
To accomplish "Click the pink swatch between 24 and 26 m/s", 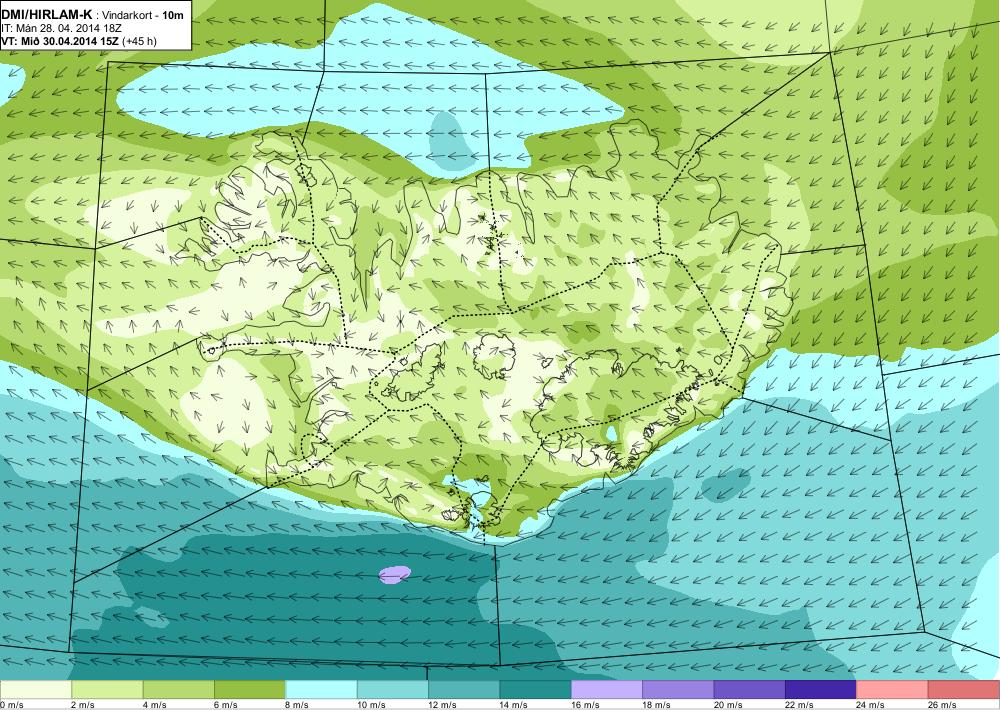I will [x=893, y=690].
